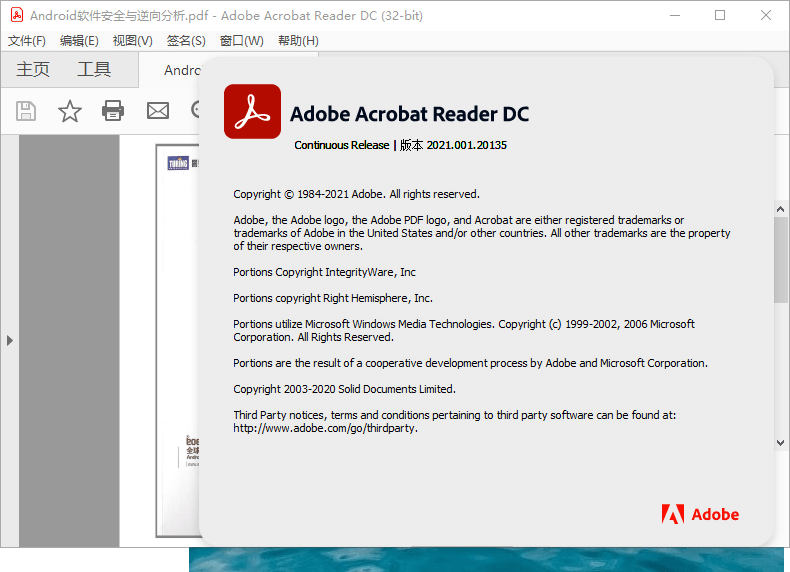Click the Portions Copyright IntegrityWare line
The image size is (790, 572).
324,272
